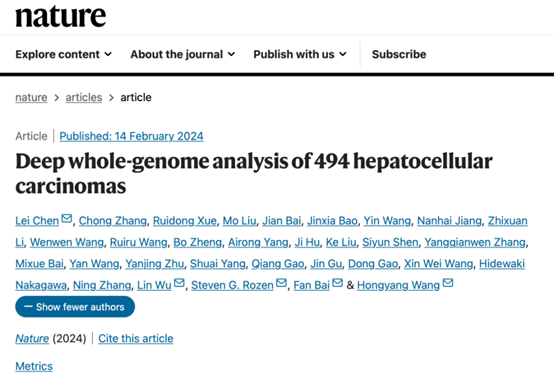This screenshot has width=554, height=388.
Task: Click the mail icon after Hongyang Wang
Action: pyautogui.click(x=448, y=283)
